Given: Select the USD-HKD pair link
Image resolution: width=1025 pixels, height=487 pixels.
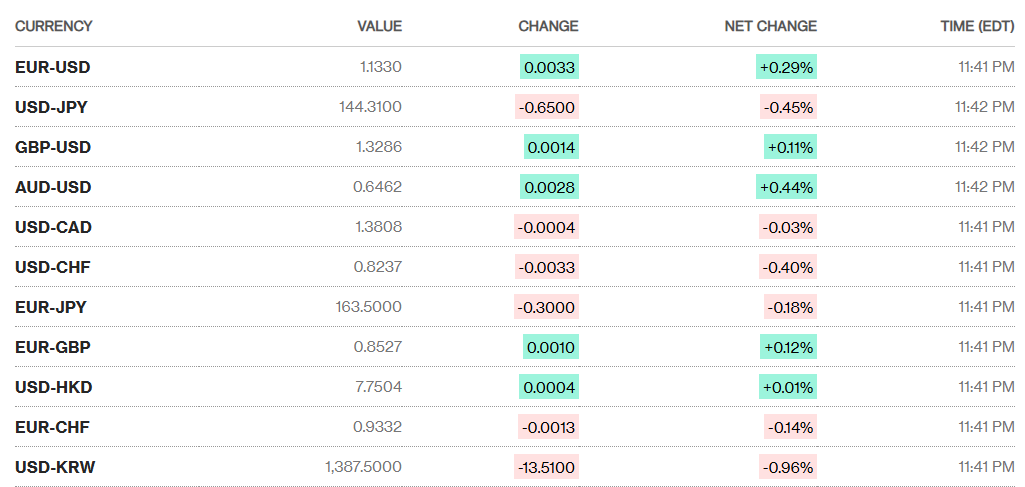Looking at the screenshot, I should [x=52, y=387].
